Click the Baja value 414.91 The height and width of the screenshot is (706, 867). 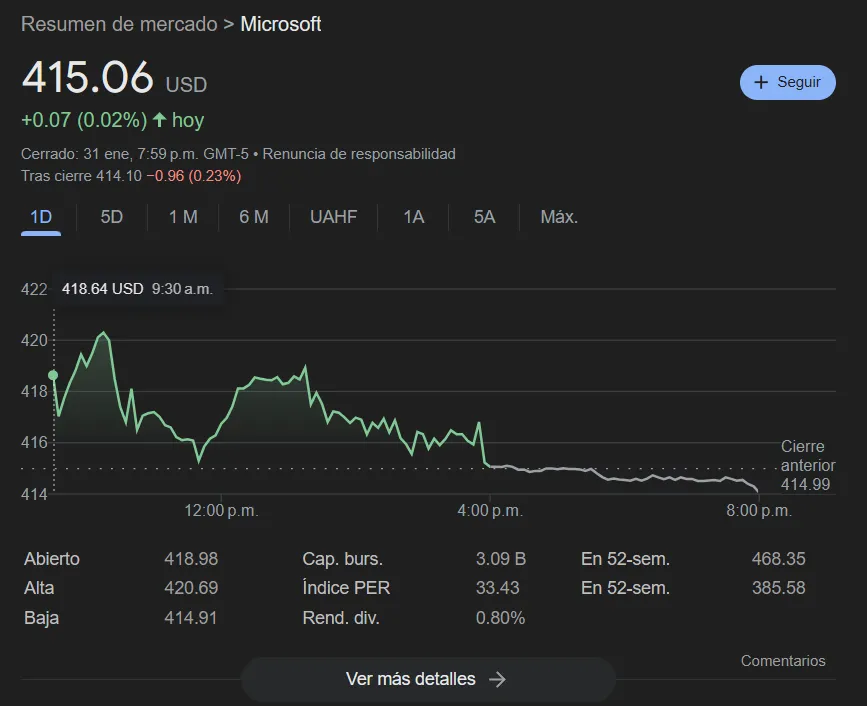pos(190,618)
